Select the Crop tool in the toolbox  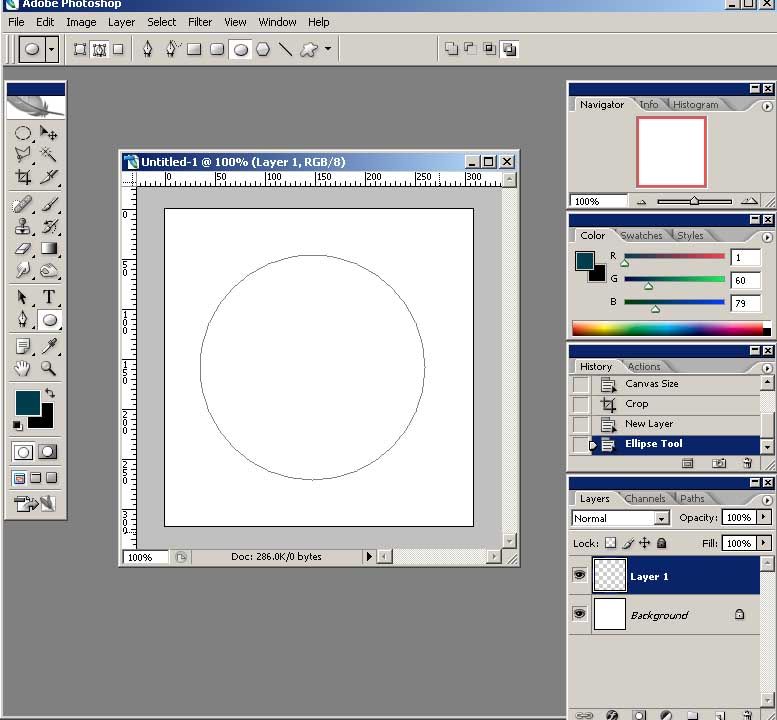click(x=22, y=177)
